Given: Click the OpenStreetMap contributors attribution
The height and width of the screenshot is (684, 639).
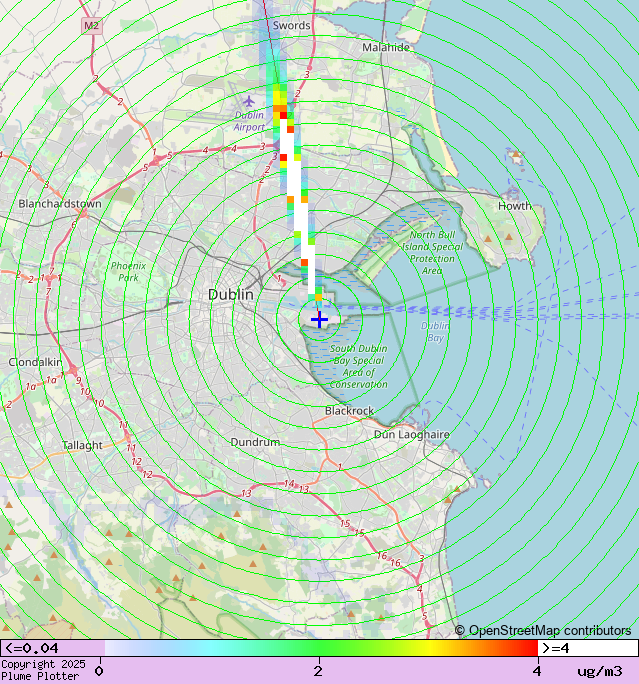Looking at the screenshot, I should pyautogui.click(x=543, y=631).
